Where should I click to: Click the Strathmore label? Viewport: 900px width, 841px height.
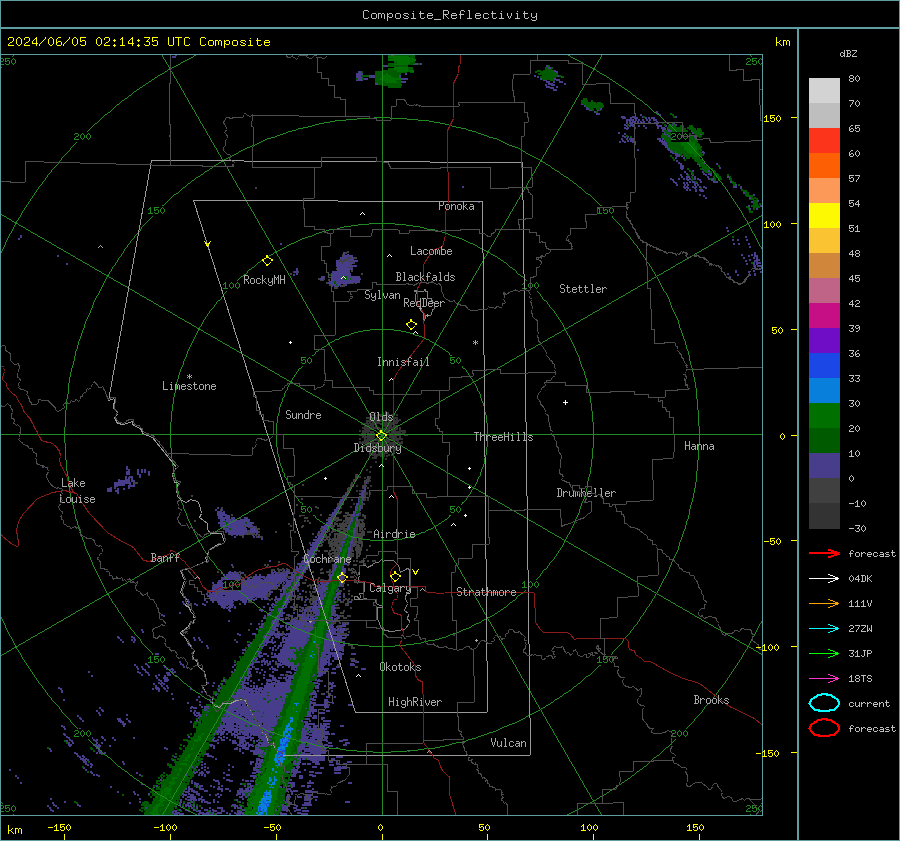486,592
